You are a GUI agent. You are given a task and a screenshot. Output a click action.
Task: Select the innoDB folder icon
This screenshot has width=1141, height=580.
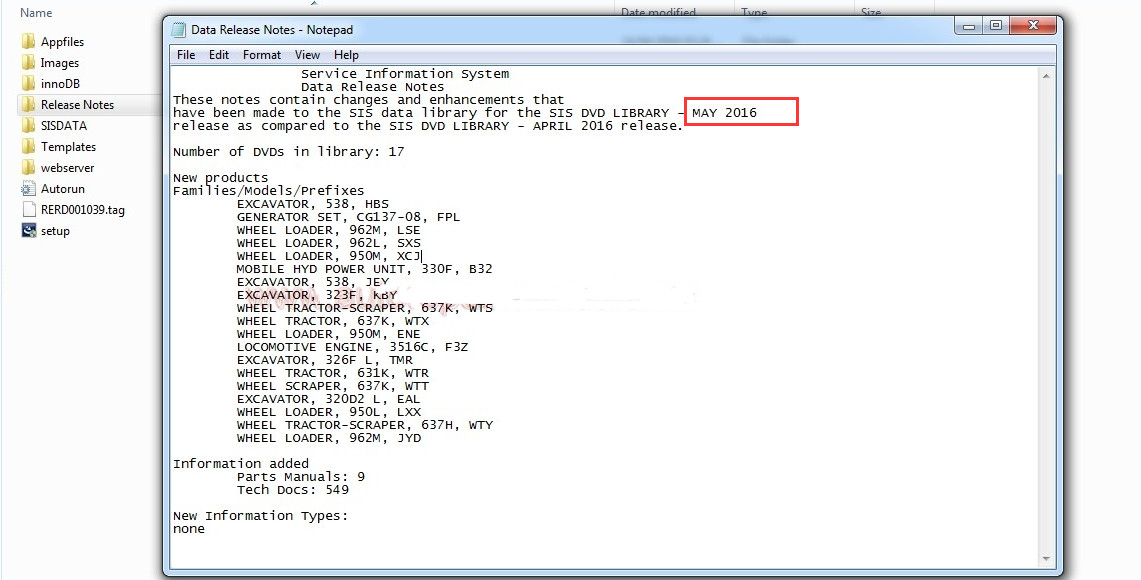coord(28,84)
